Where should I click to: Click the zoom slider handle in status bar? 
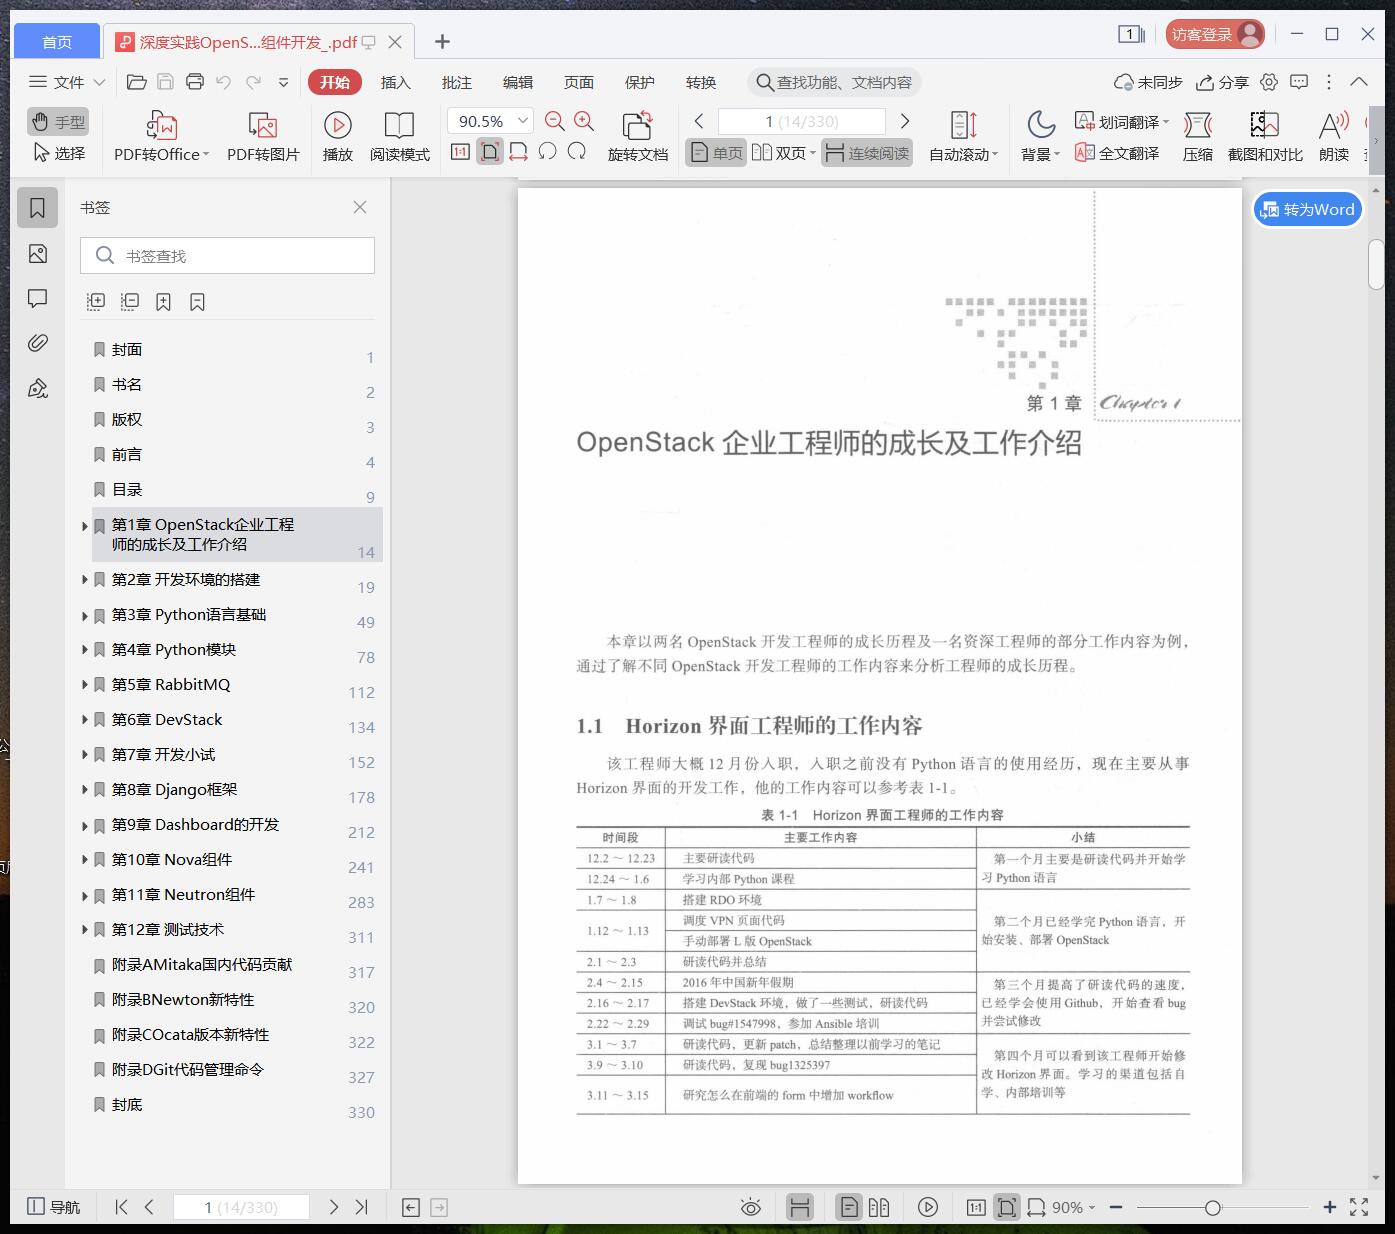tap(1213, 1207)
